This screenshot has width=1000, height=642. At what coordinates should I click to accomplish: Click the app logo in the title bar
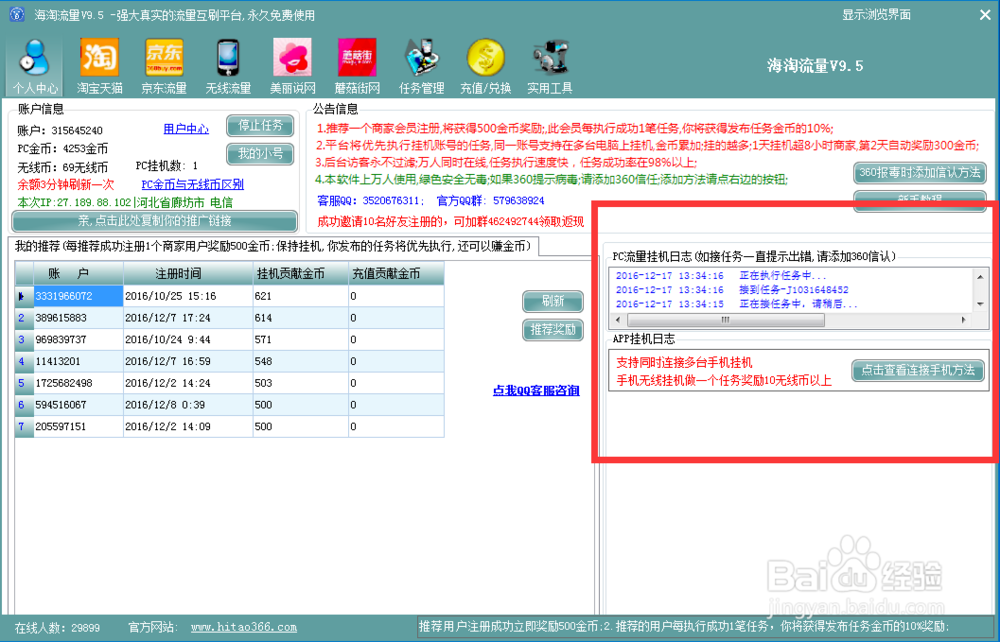click(17, 14)
